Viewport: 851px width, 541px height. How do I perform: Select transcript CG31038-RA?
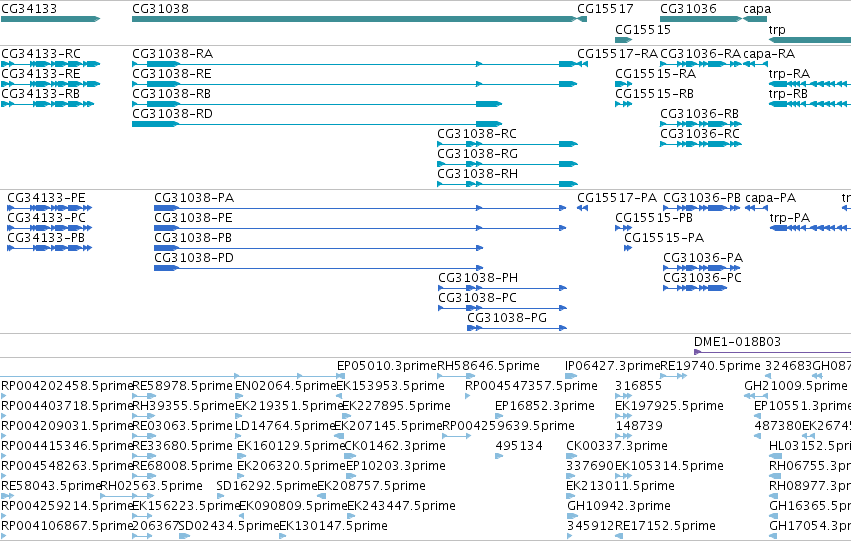coord(173,54)
